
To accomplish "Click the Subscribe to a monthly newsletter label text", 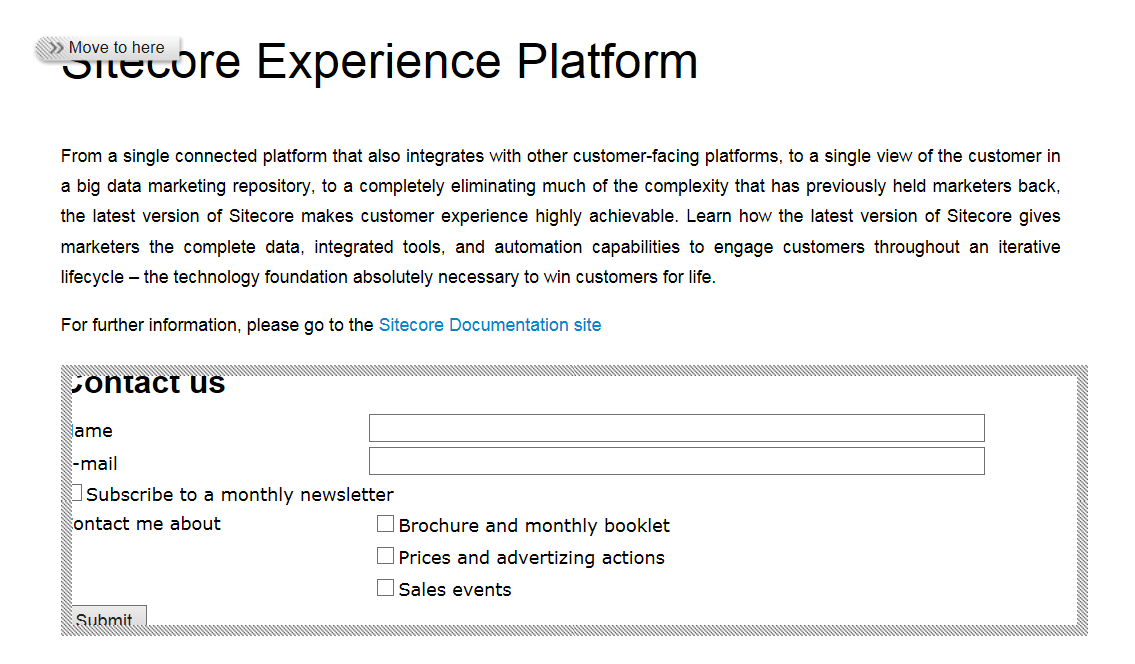I will click(x=240, y=495).
